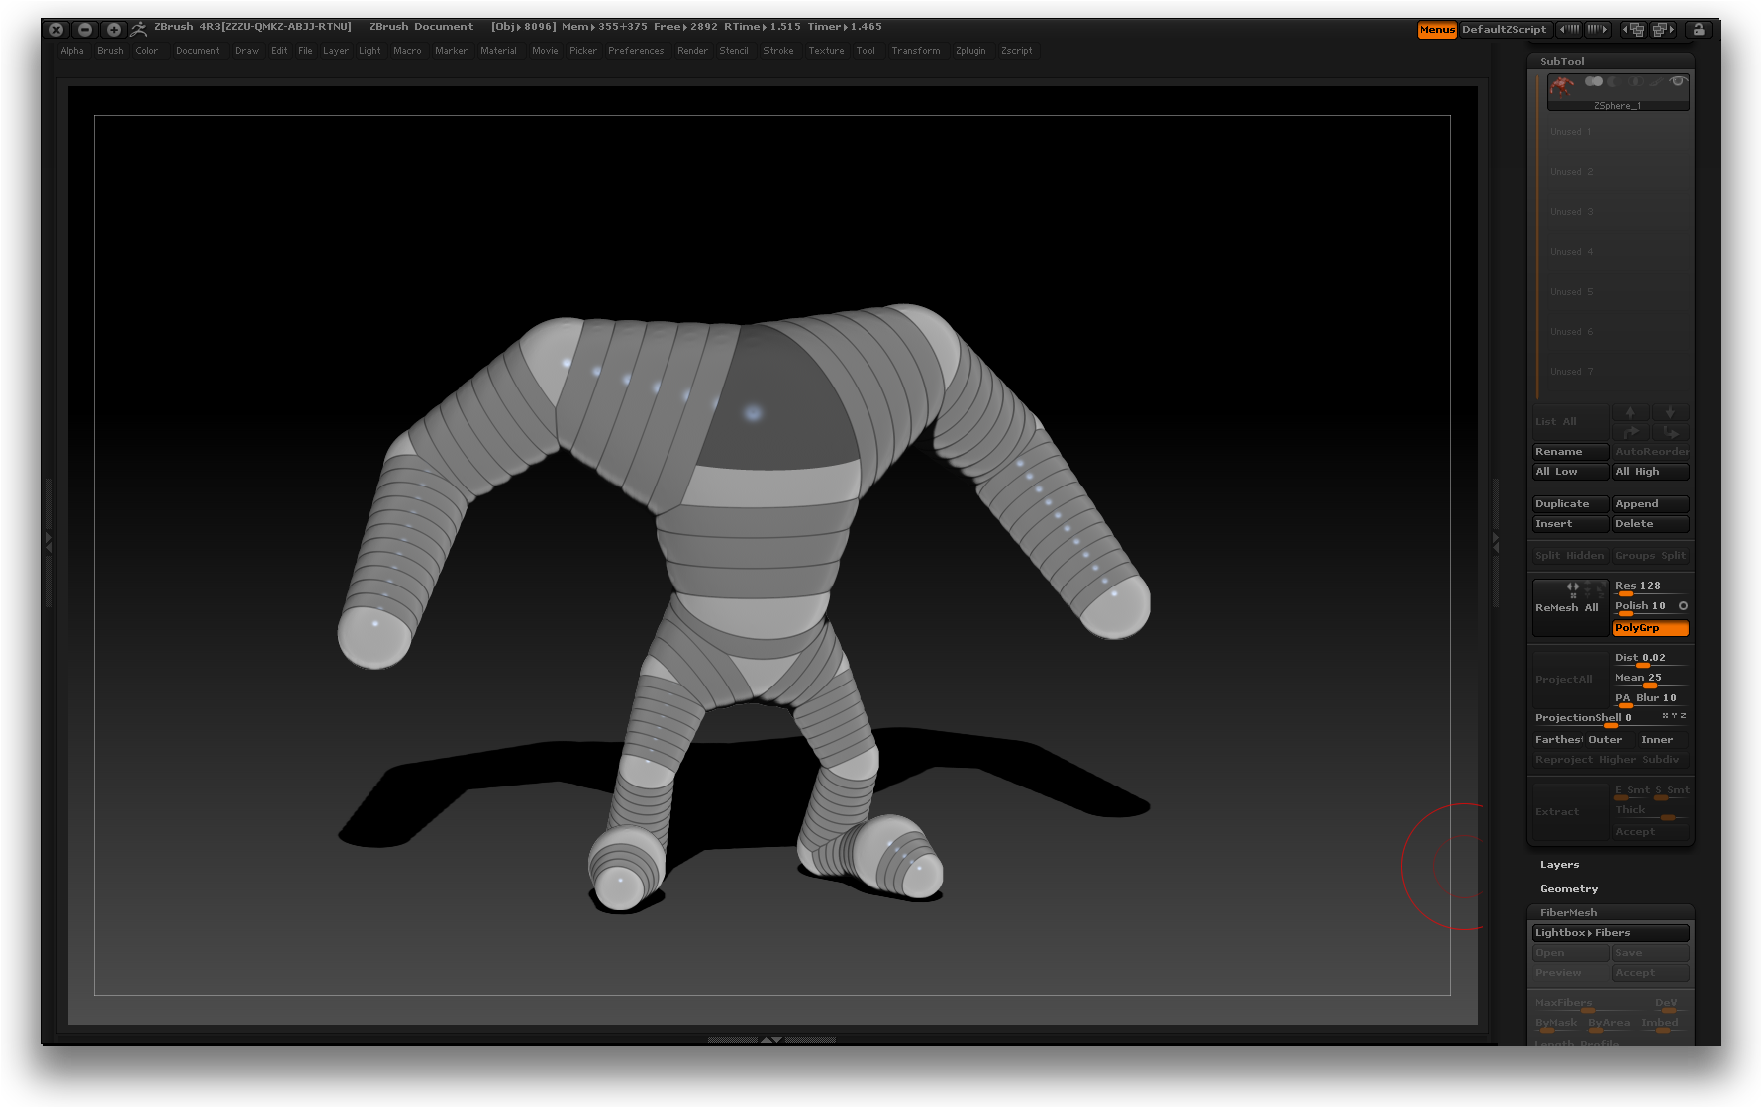
Task: Toggle the orange Menus button
Action: click(x=1437, y=30)
